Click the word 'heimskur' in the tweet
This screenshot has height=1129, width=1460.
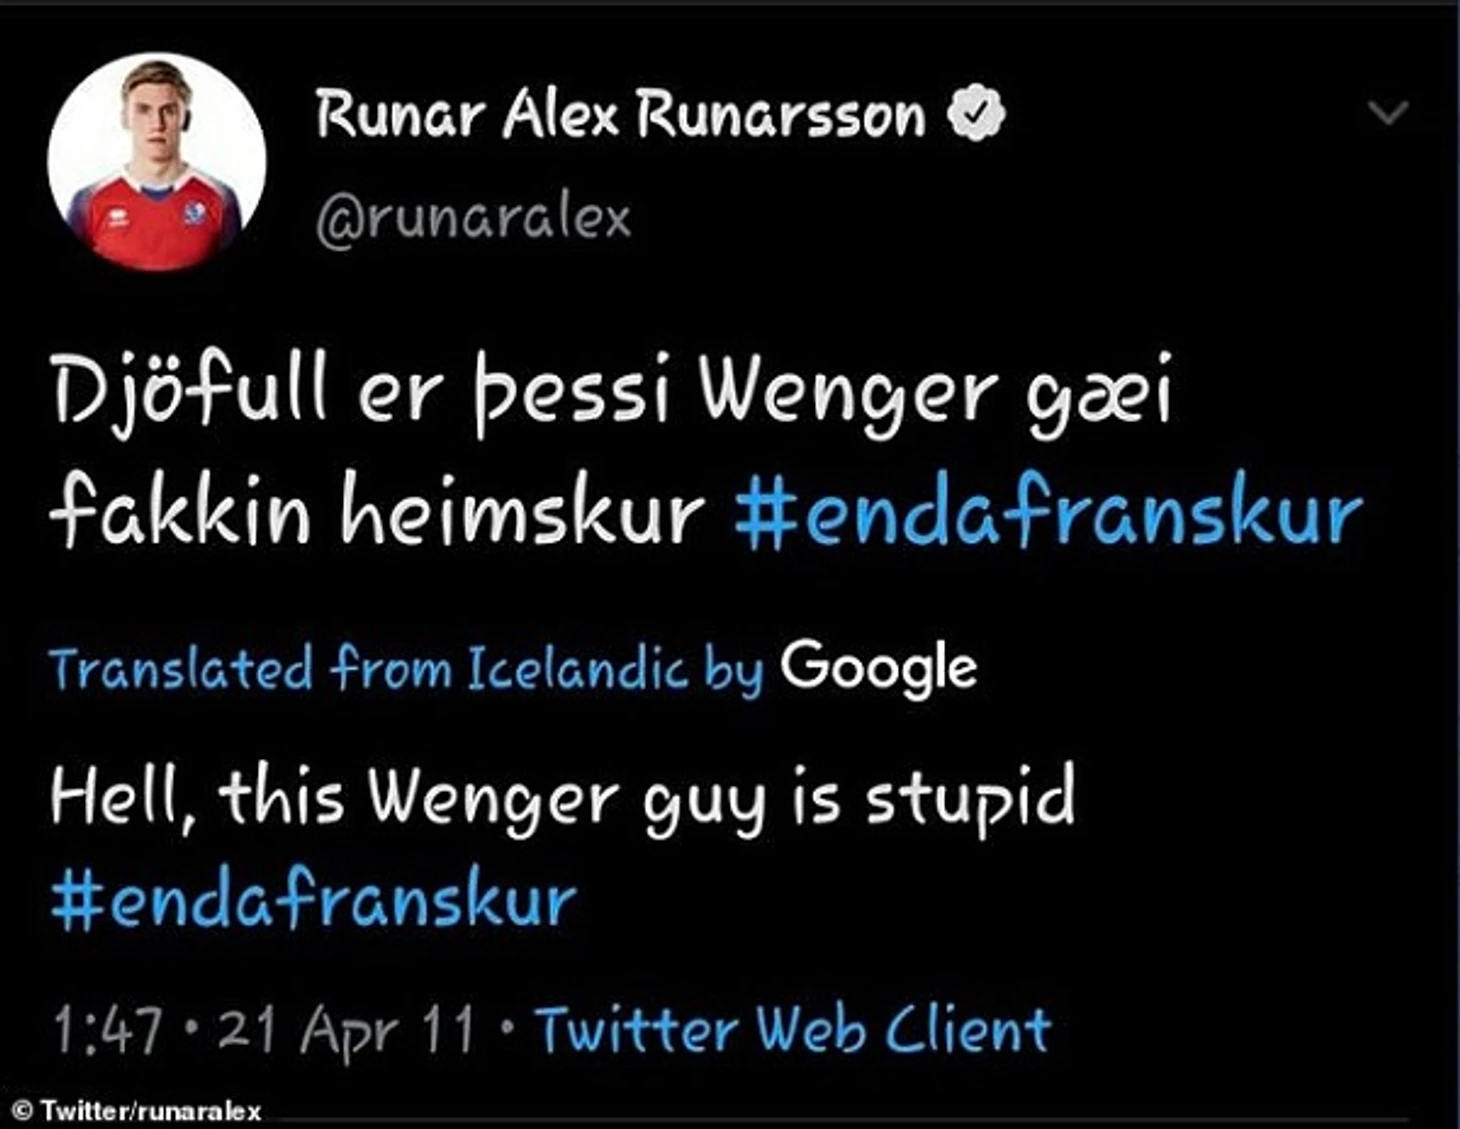(524, 514)
